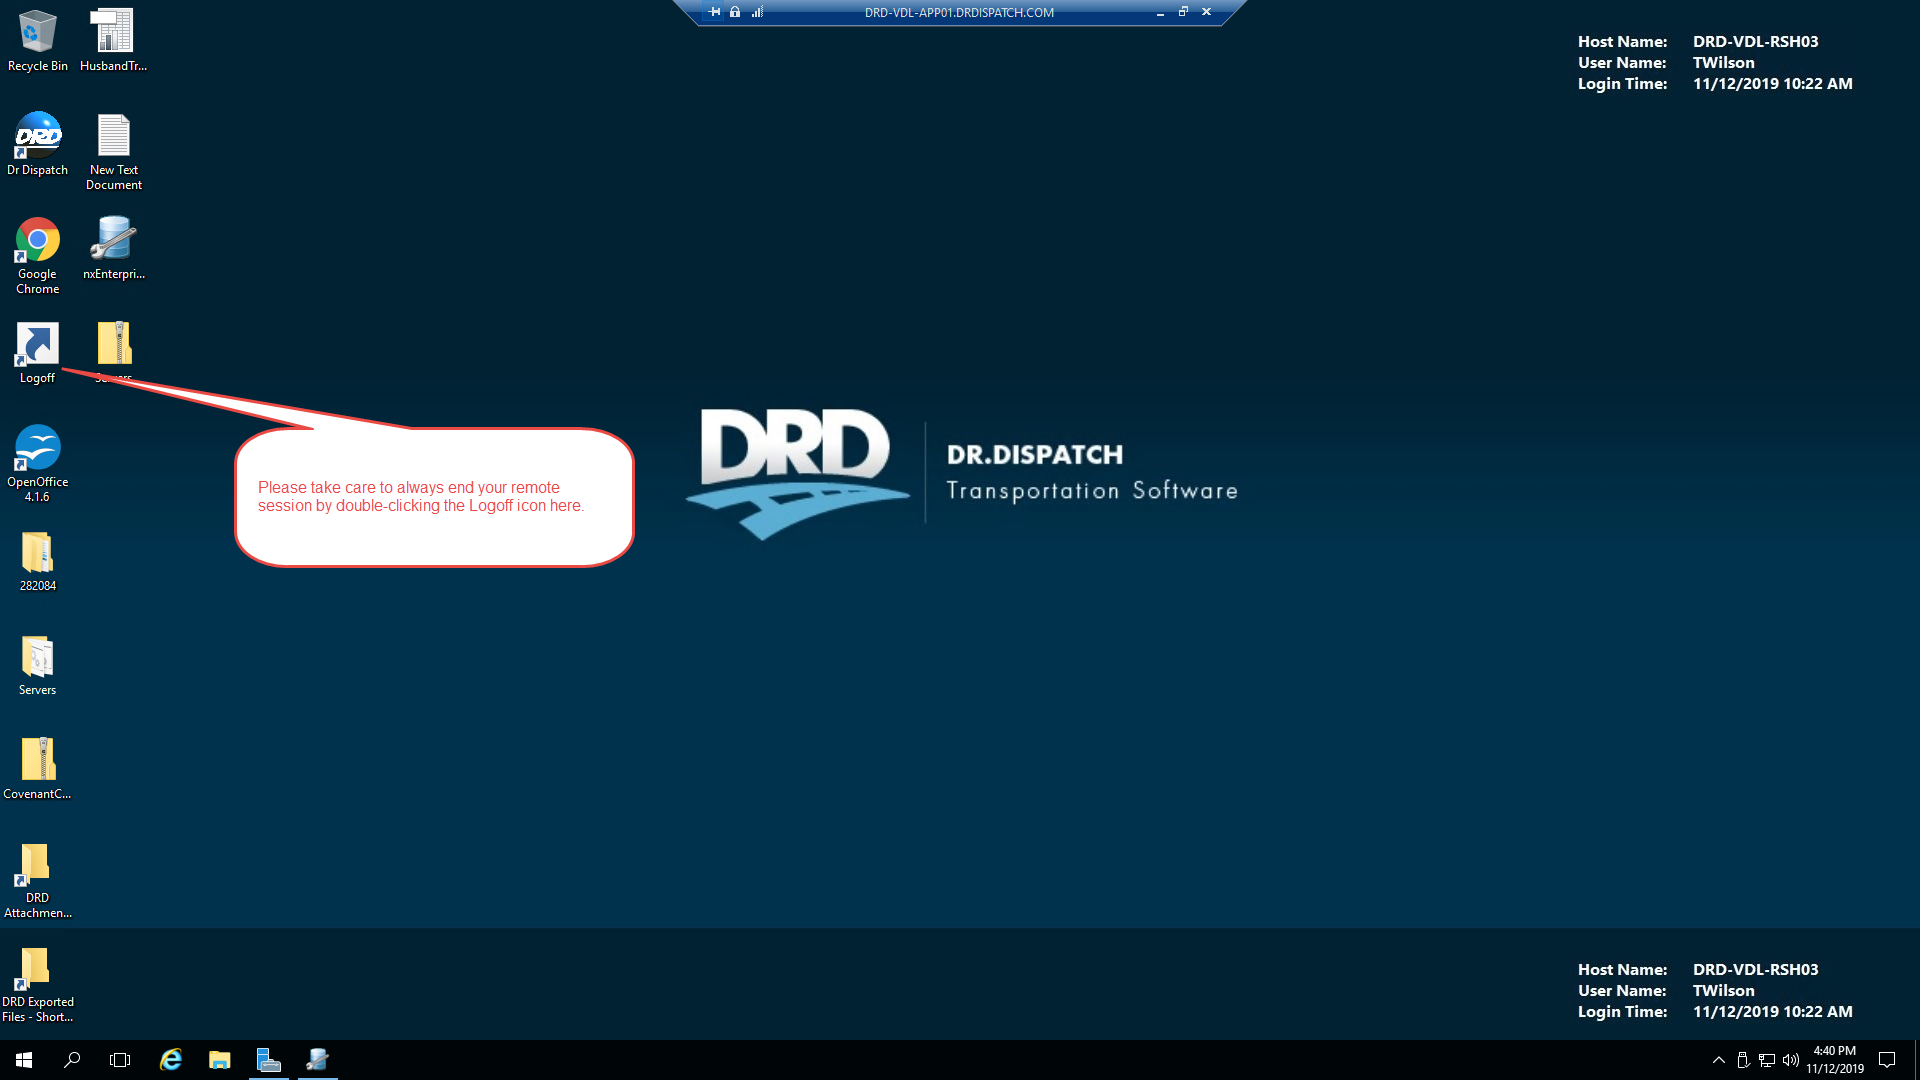The image size is (1920, 1080).
Task: Expand hidden system tray icons
Action: click(x=1718, y=1060)
